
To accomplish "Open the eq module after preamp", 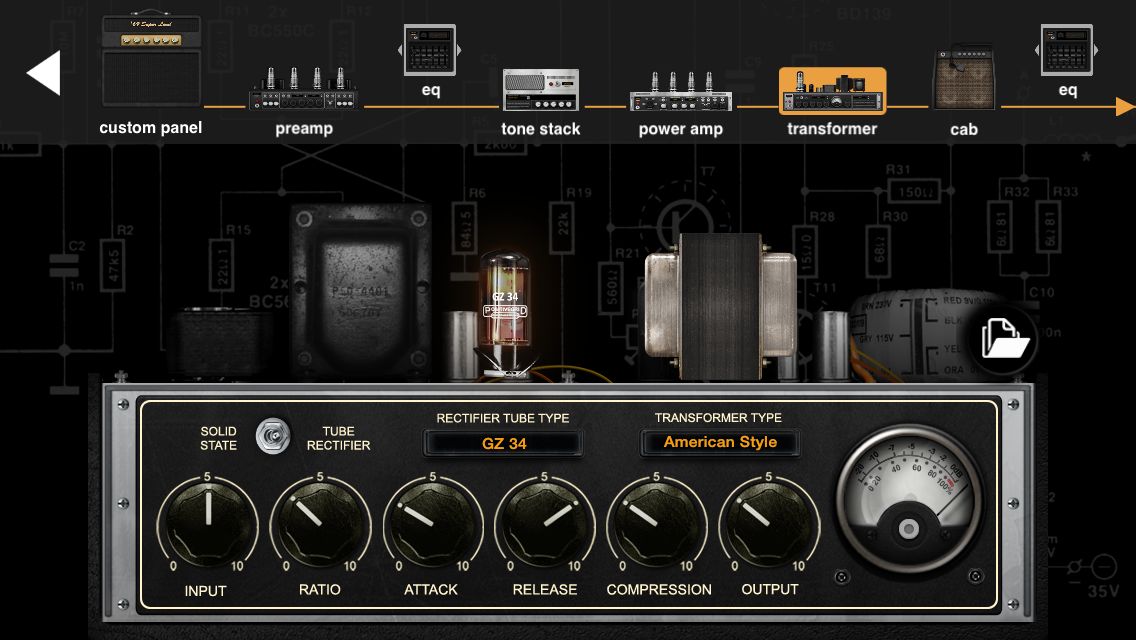I will coord(430,51).
